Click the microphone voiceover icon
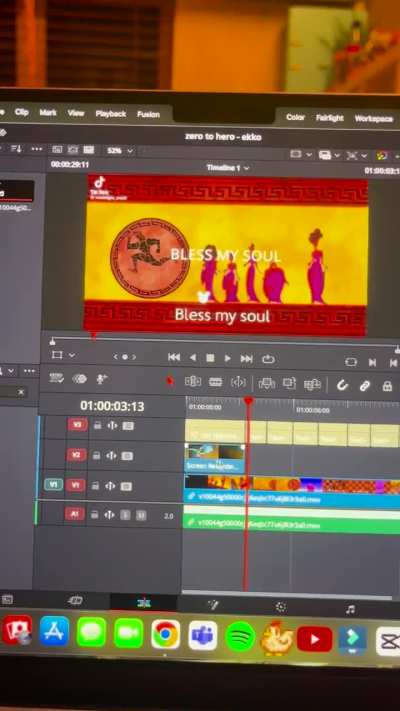Screen dimensions: 400x711 pyautogui.click(x=101, y=380)
